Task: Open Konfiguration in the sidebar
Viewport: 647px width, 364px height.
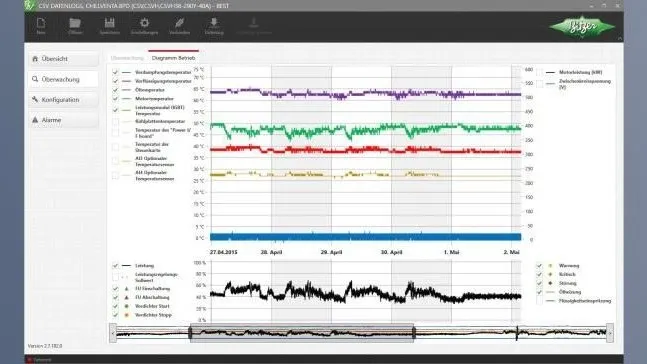Action: 64,100
